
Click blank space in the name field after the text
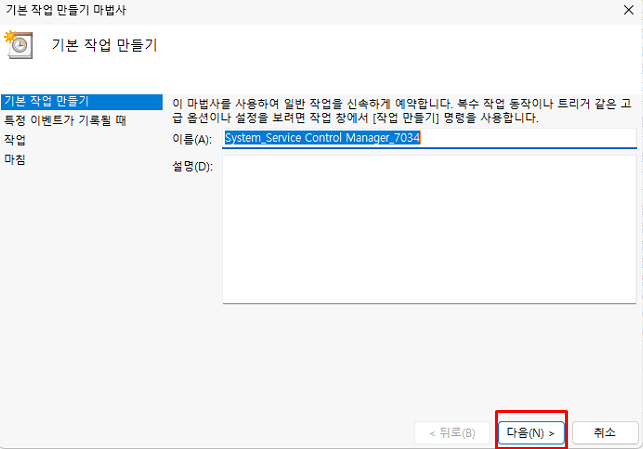coord(530,139)
